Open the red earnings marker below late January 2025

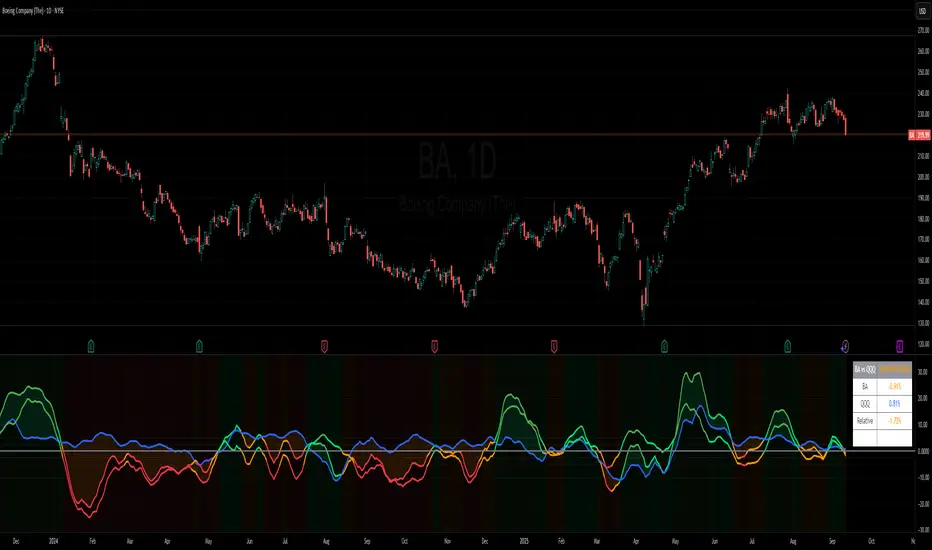tap(554, 346)
